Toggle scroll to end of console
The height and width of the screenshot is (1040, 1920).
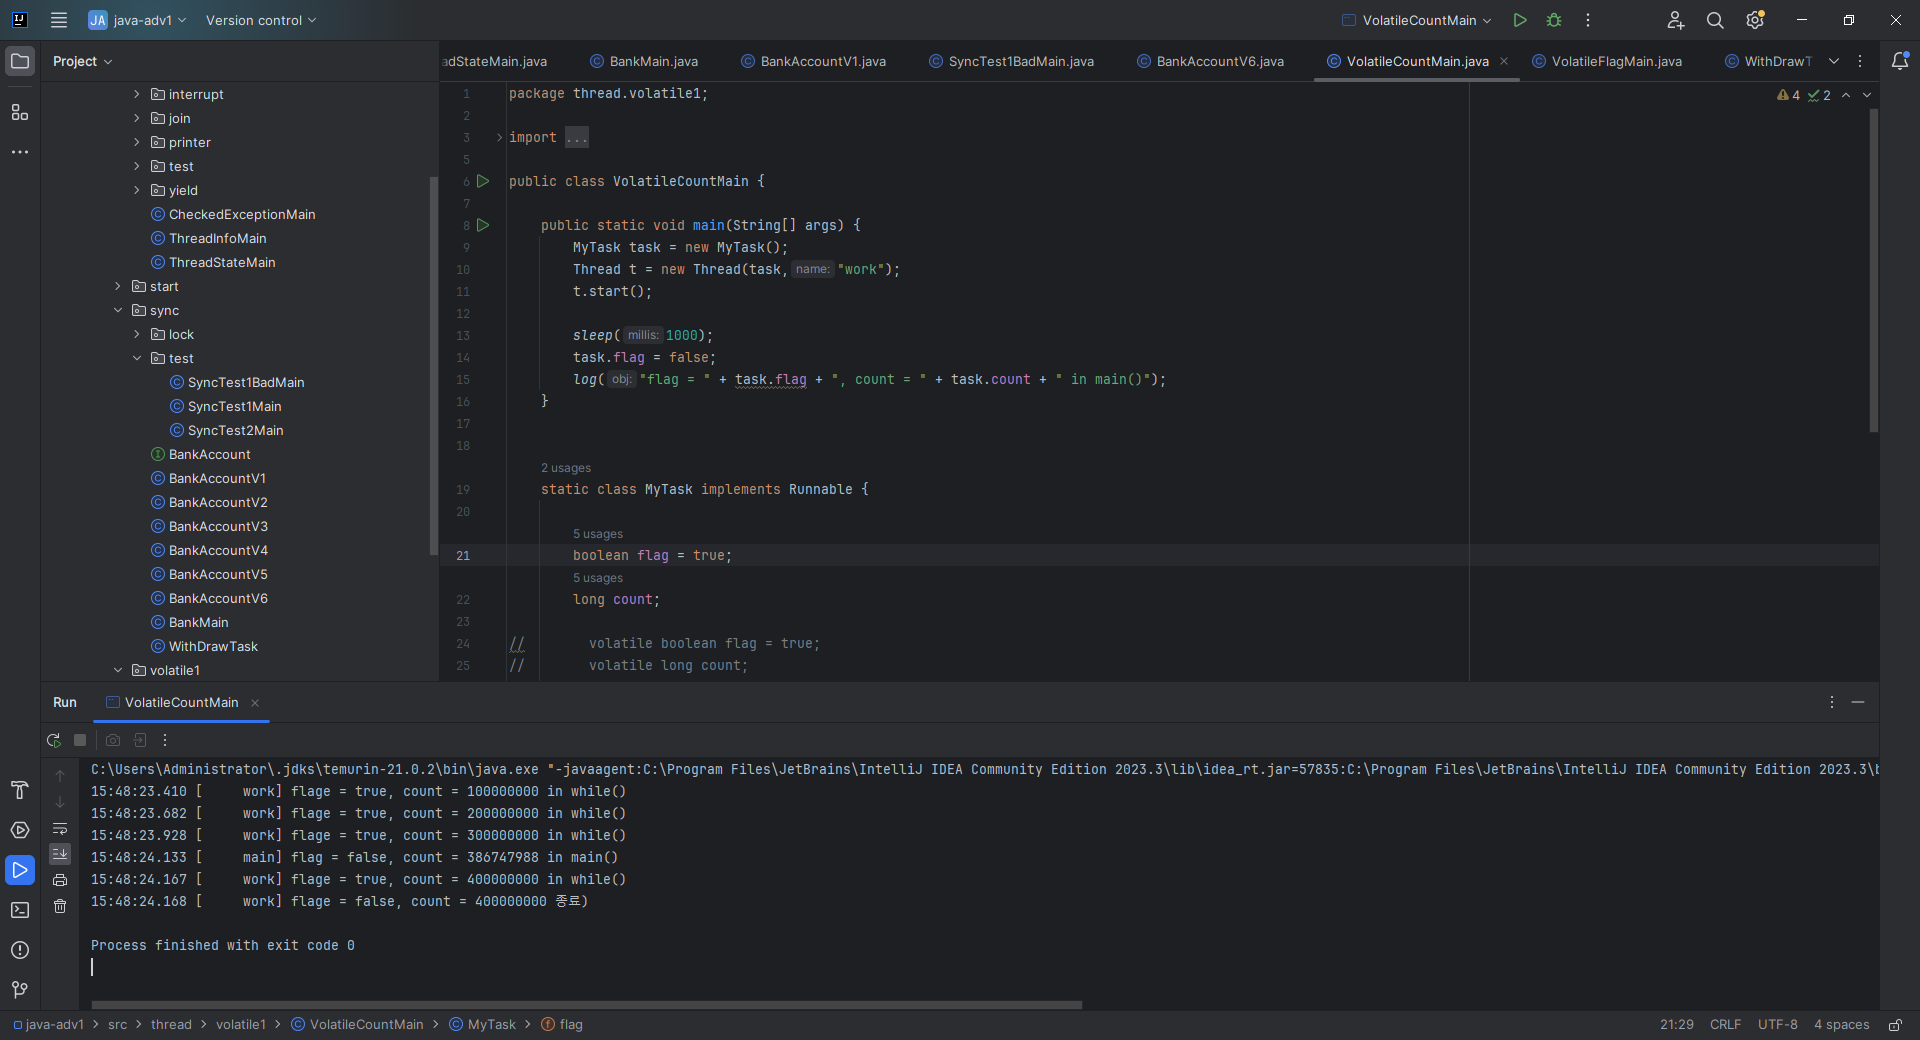pos(60,854)
